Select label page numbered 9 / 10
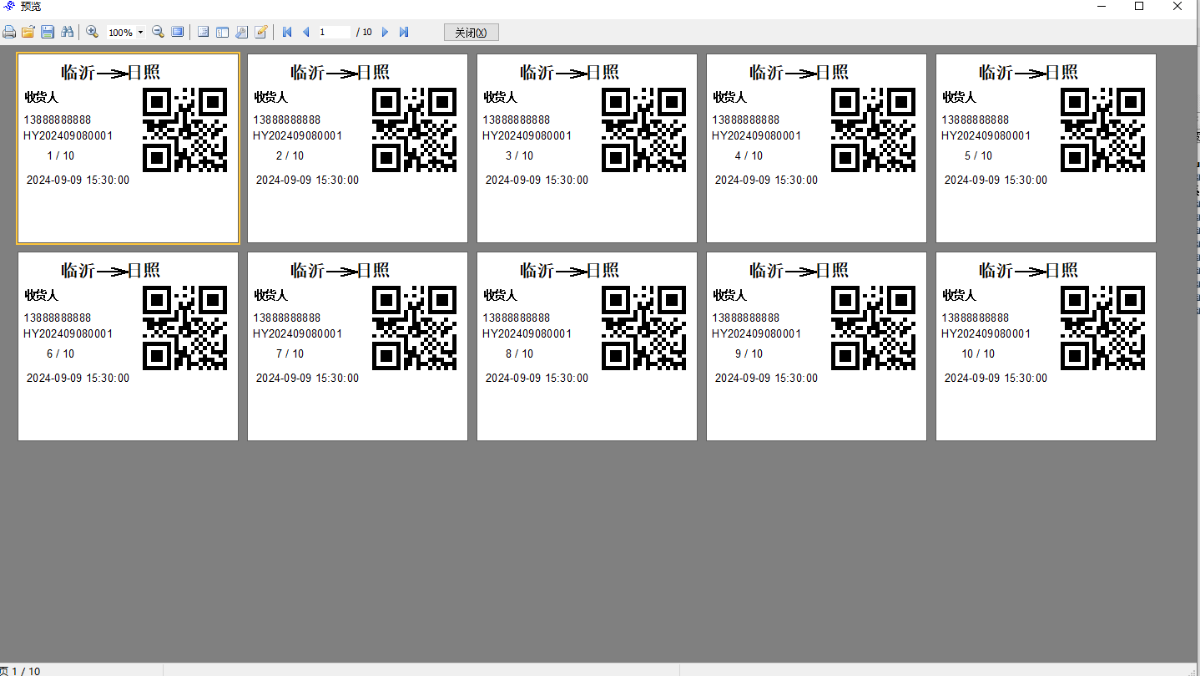 [817, 346]
